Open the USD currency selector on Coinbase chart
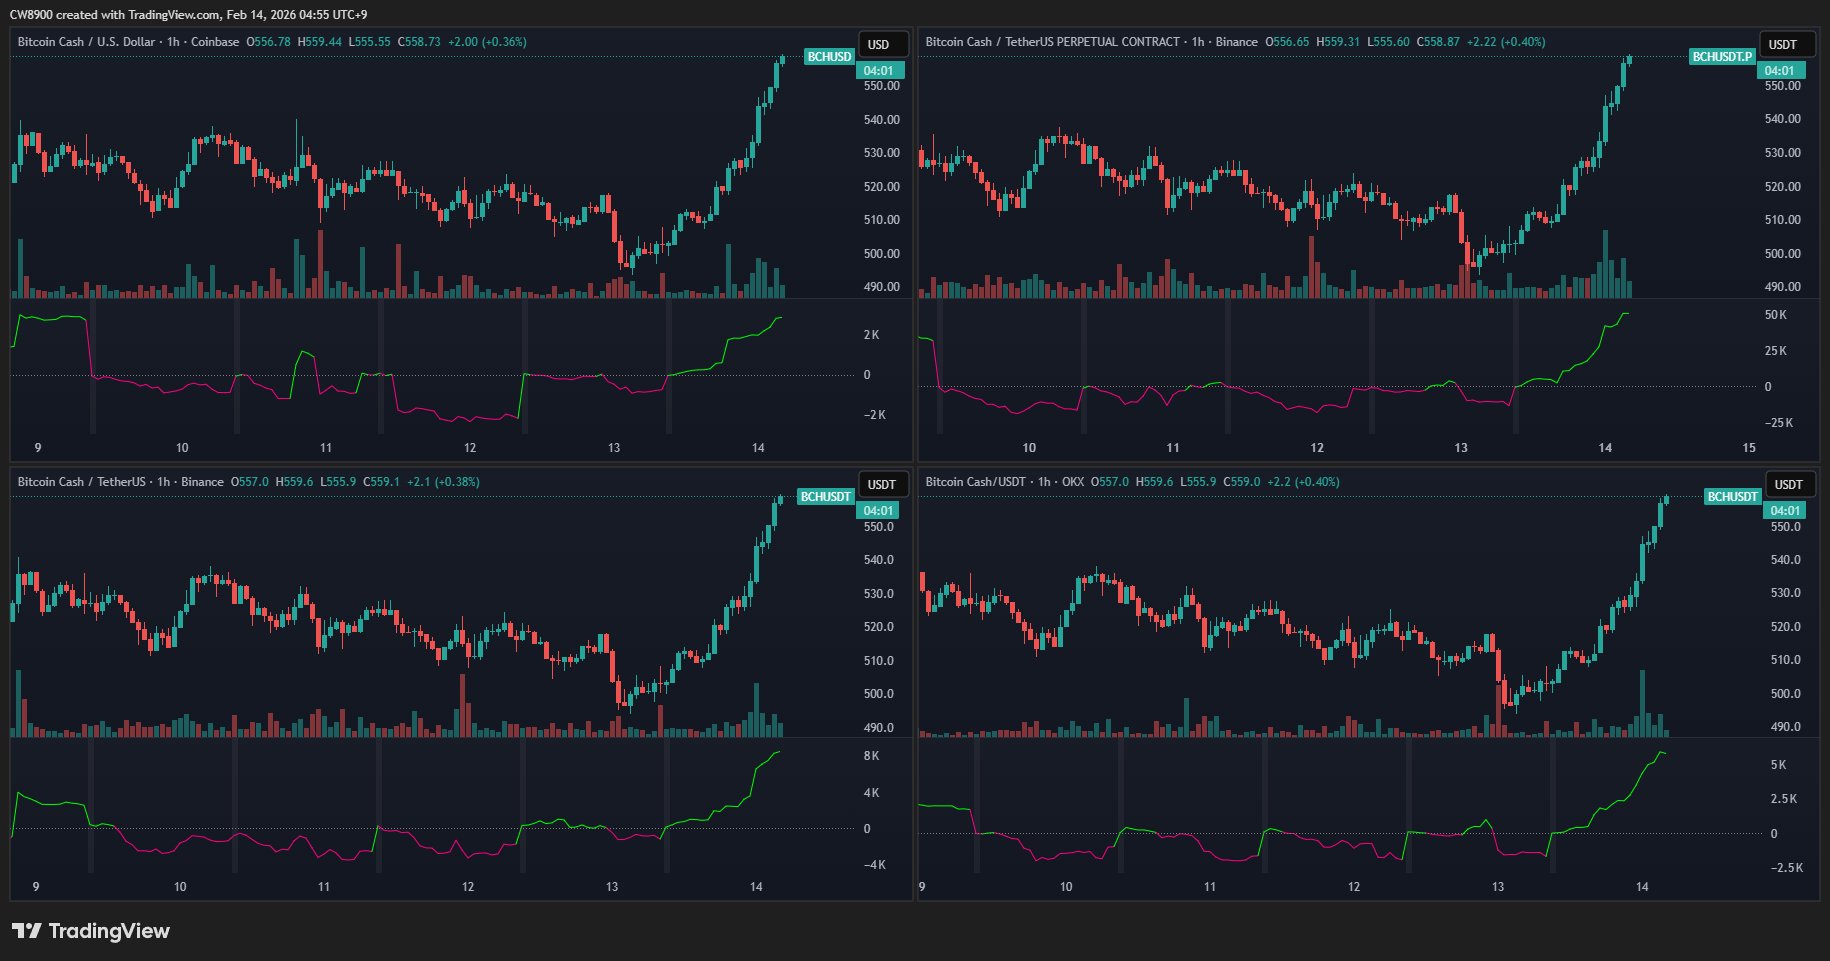The image size is (1830, 961). [x=882, y=44]
